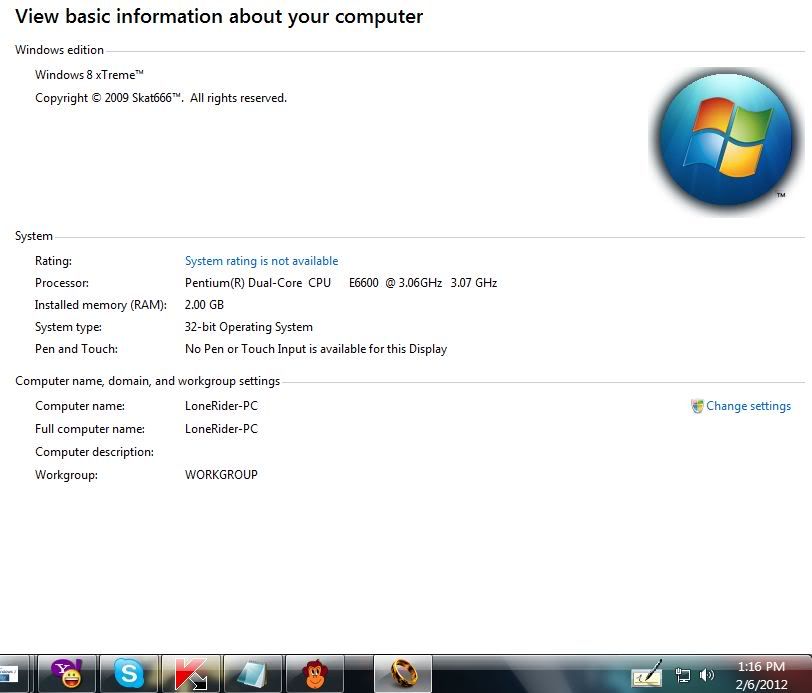Open the monkey face taskbar app
The width and height of the screenshot is (812, 693).
[315, 674]
